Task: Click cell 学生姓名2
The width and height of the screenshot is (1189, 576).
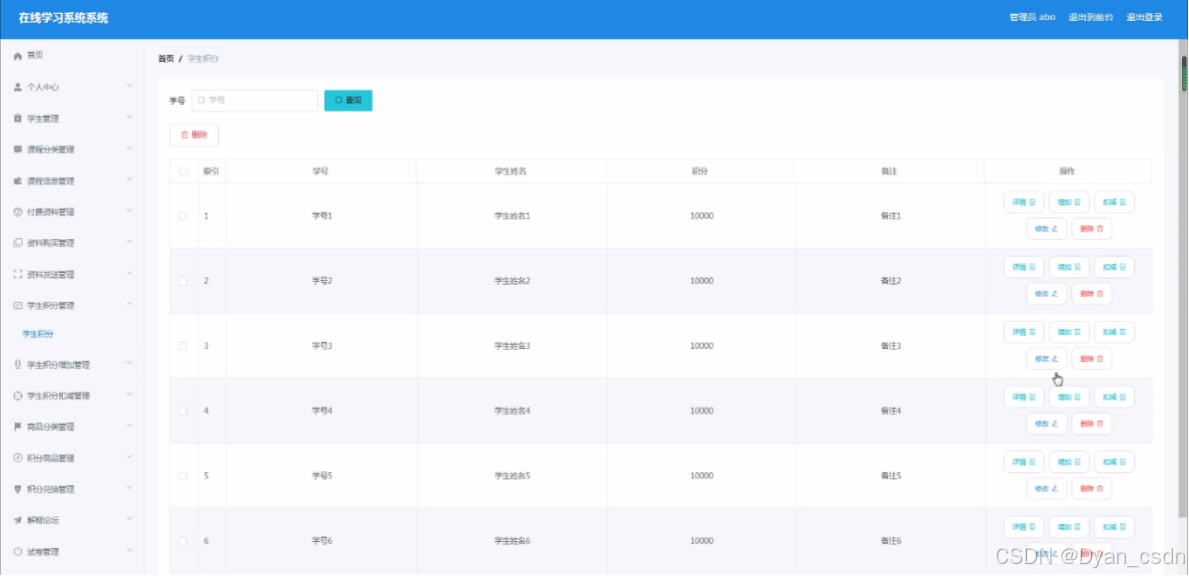Action: pos(512,280)
